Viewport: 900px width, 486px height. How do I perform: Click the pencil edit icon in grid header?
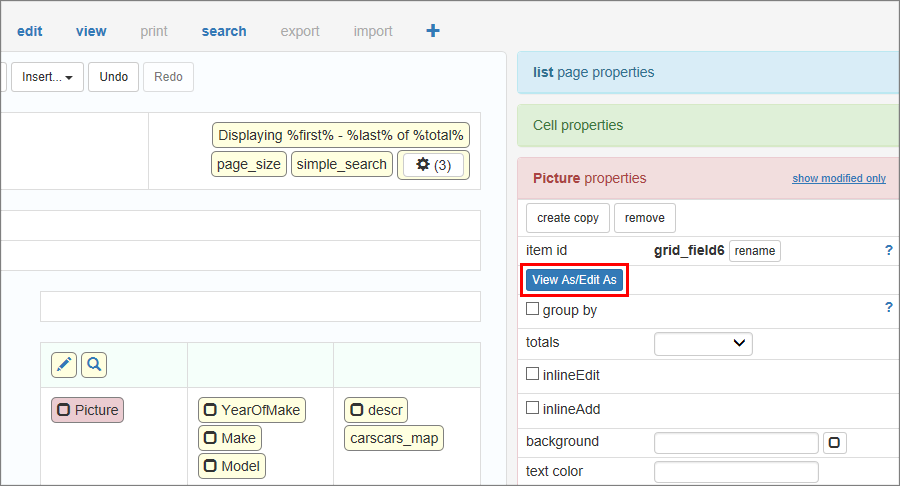tap(64, 365)
